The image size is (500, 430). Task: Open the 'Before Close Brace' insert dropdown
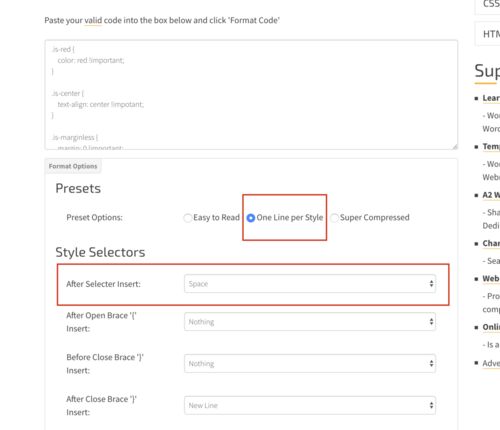pyautogui.click(x=310, y=363)
